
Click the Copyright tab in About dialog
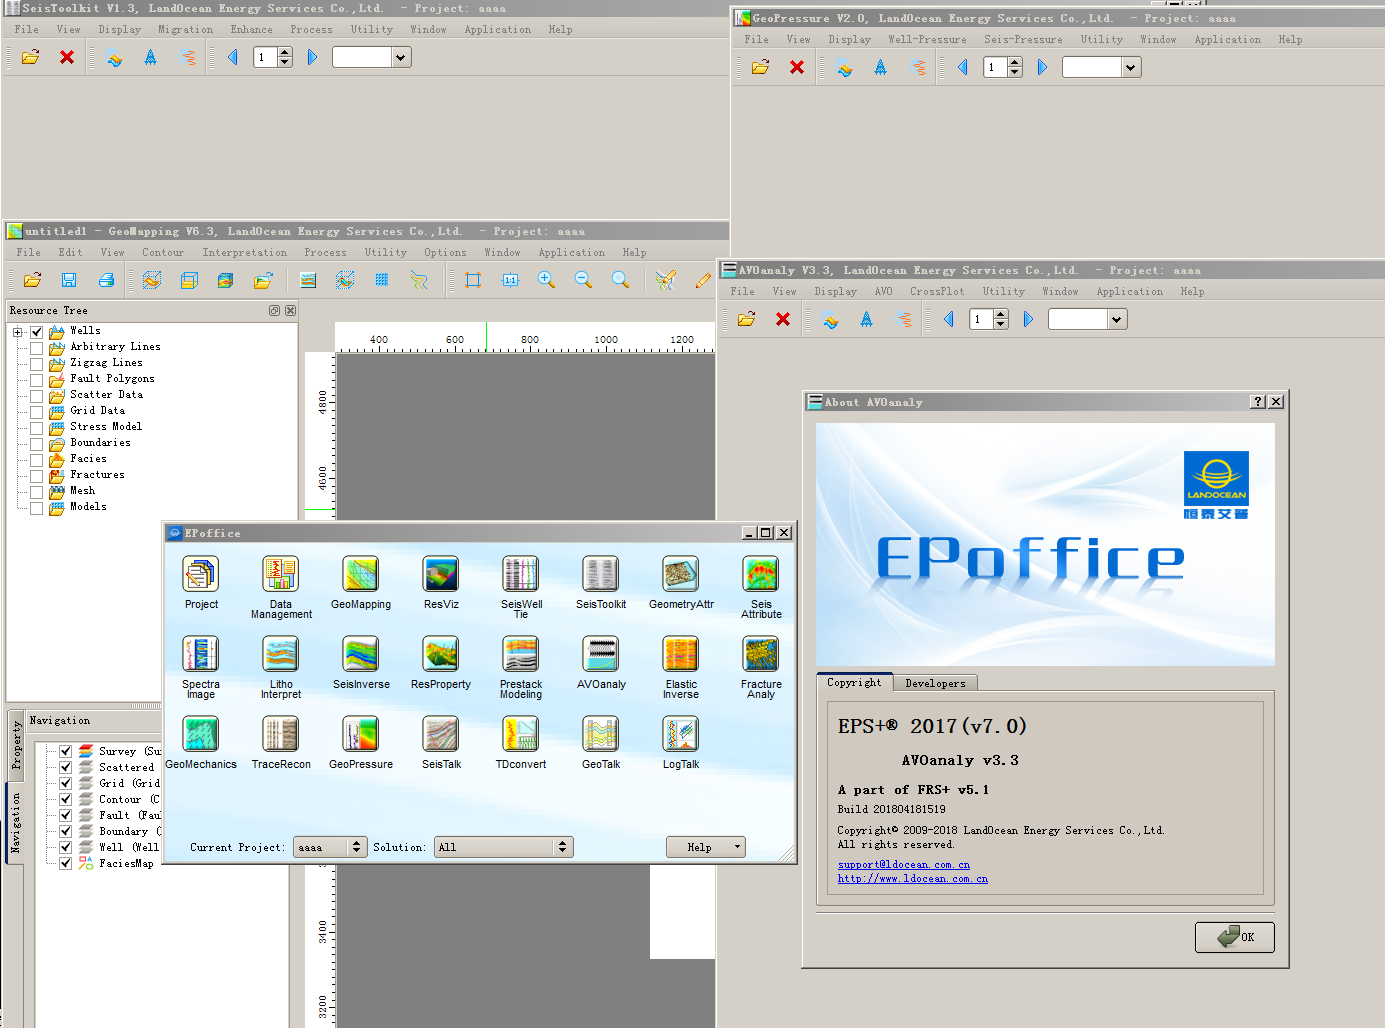(x=854, y=682)
